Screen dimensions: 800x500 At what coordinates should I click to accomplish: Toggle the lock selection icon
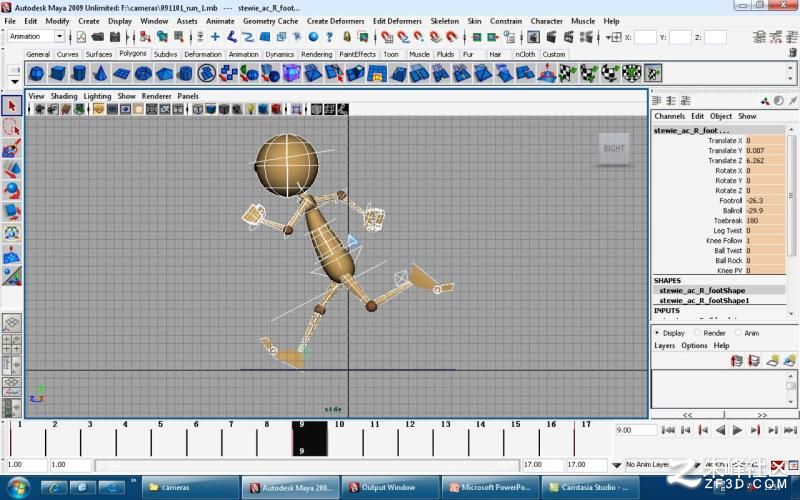tap(347, 37)
